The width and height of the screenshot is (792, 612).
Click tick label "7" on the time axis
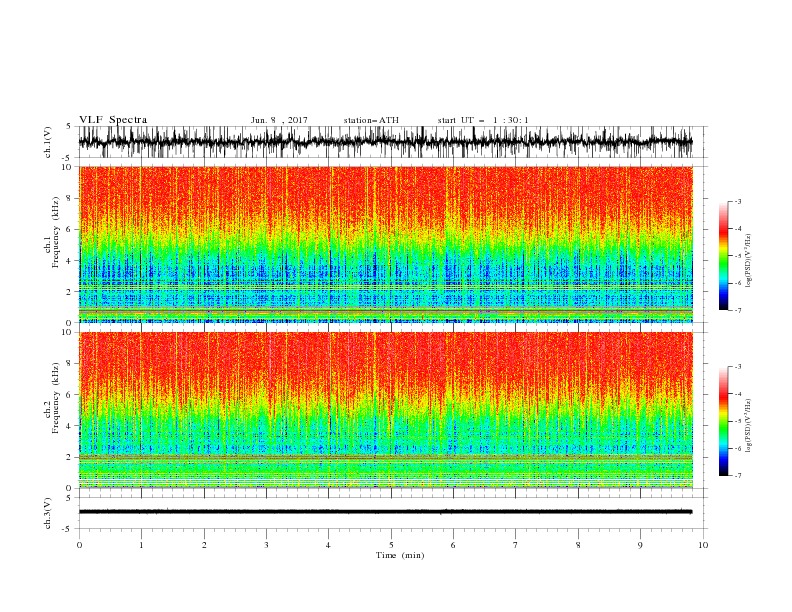tap(516, 545)
